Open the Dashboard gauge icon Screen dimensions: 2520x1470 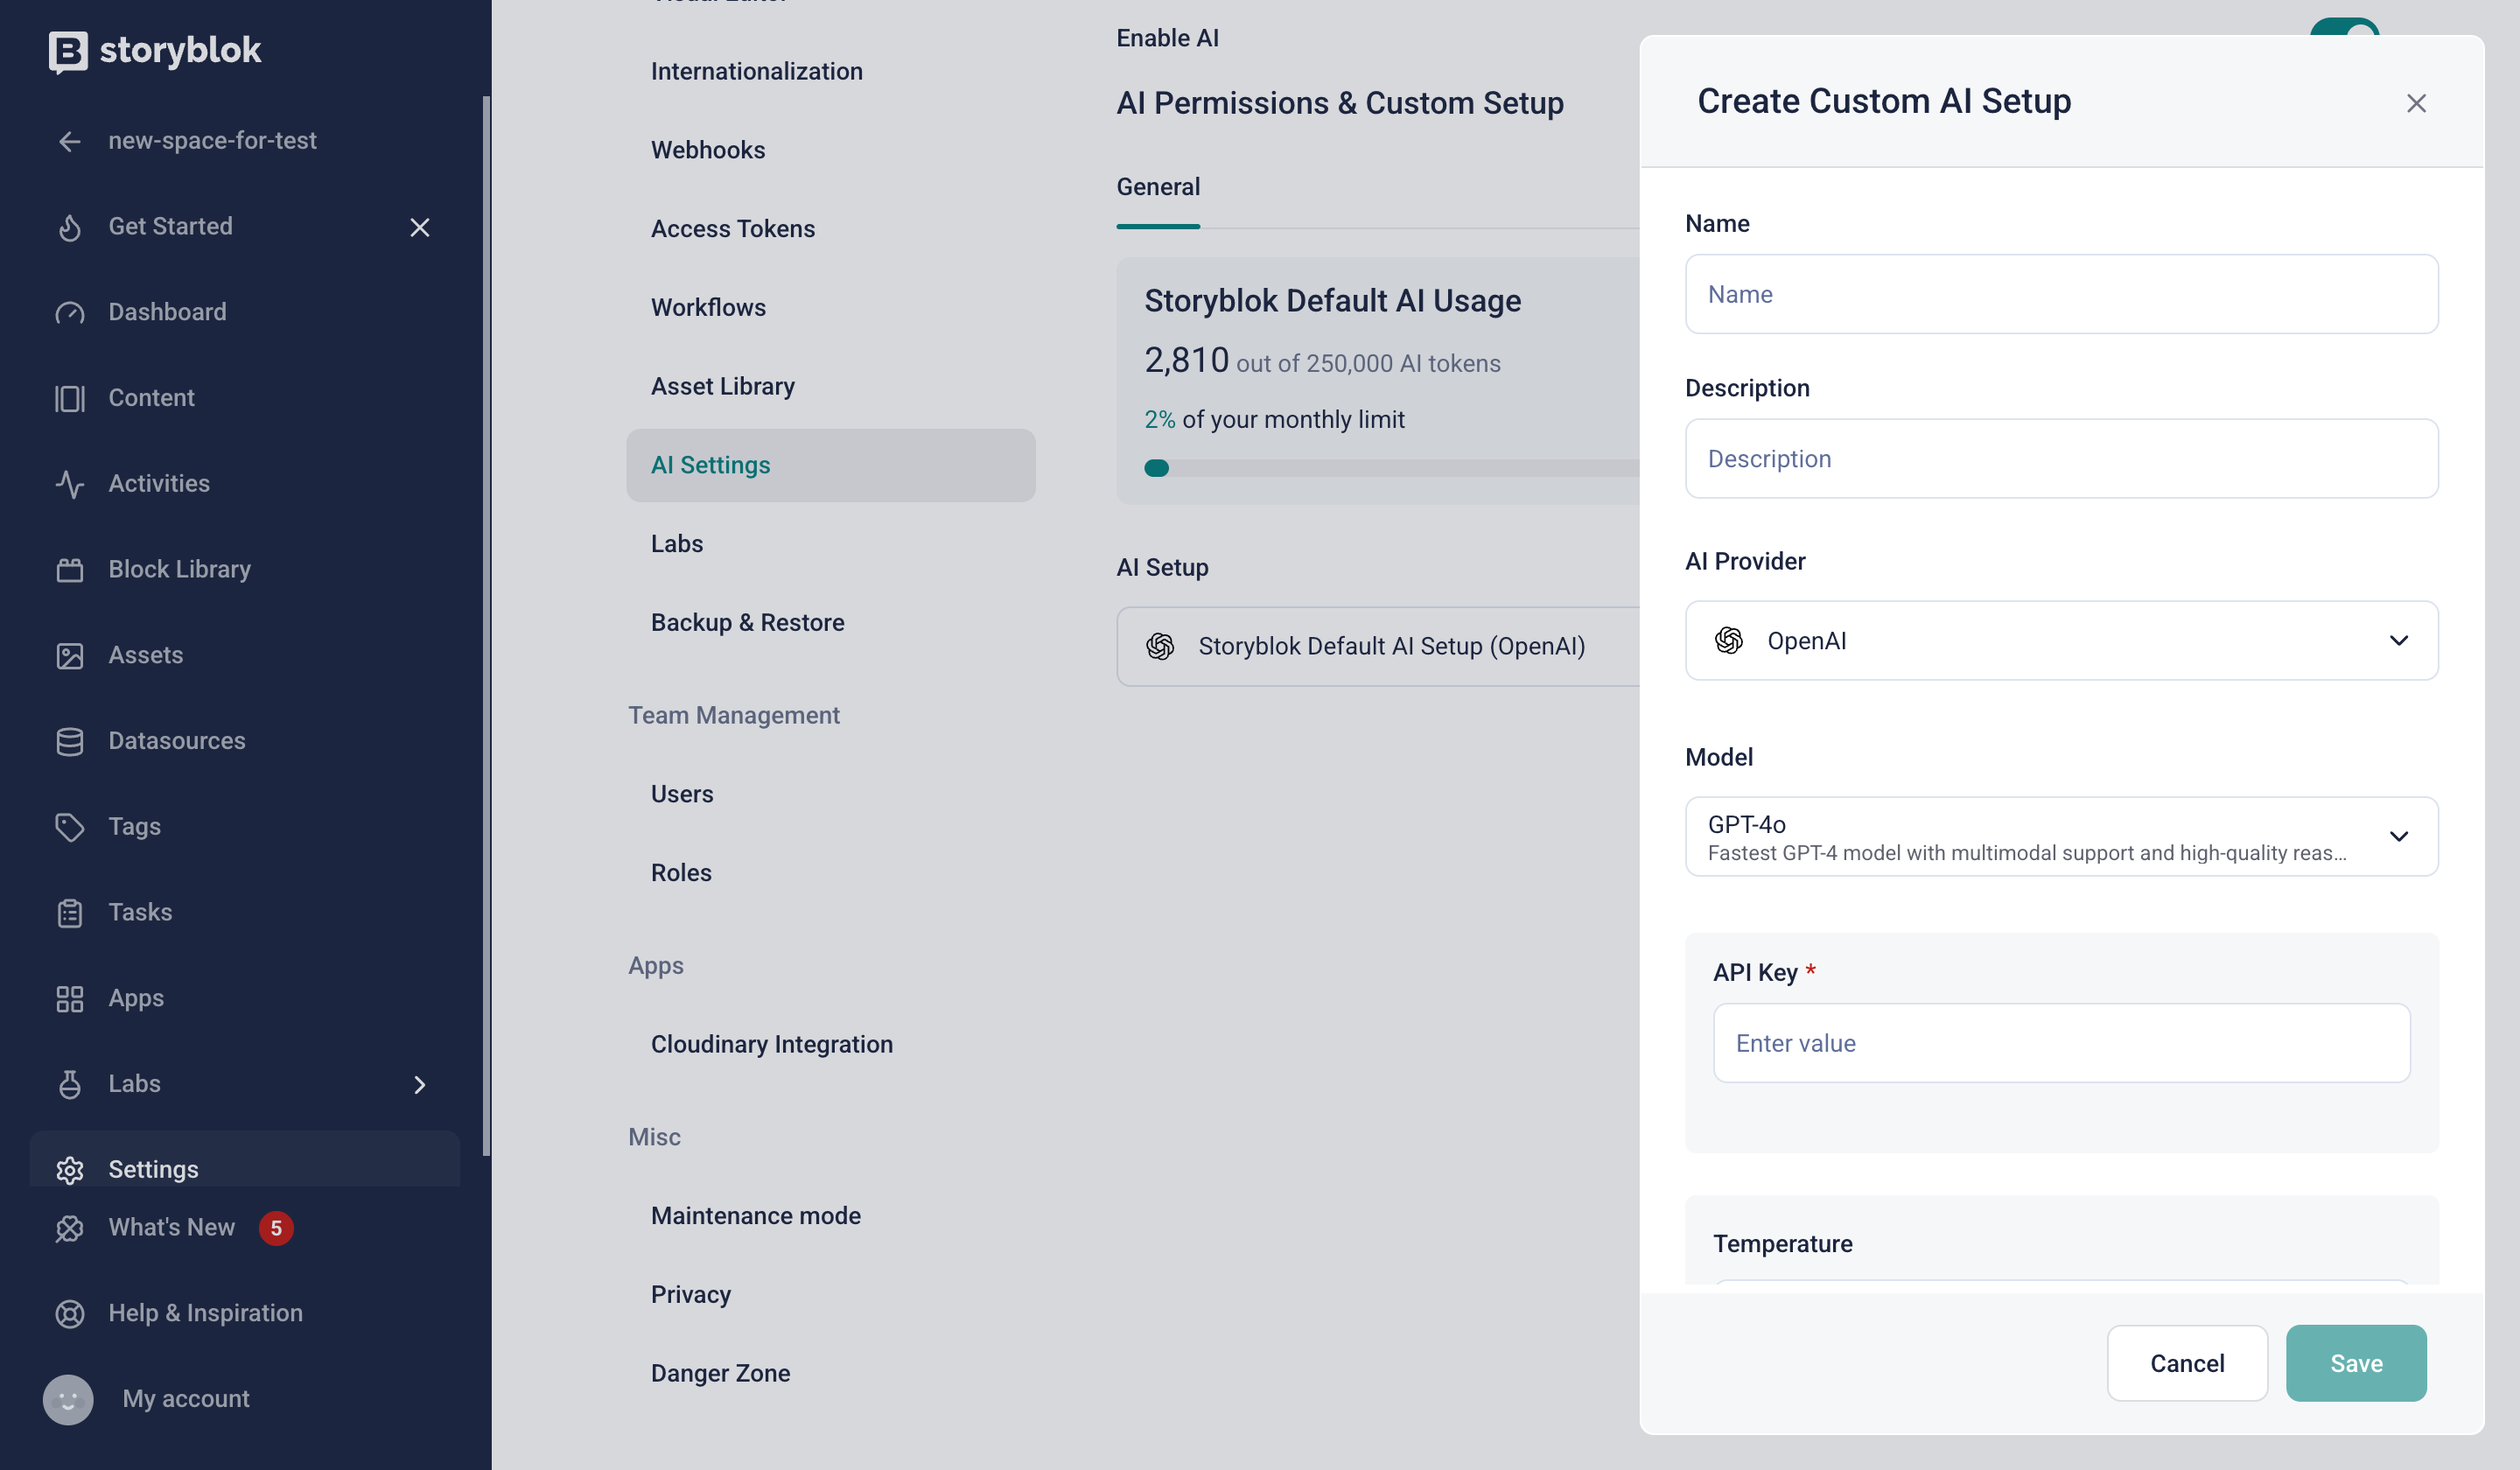[69, 313]
